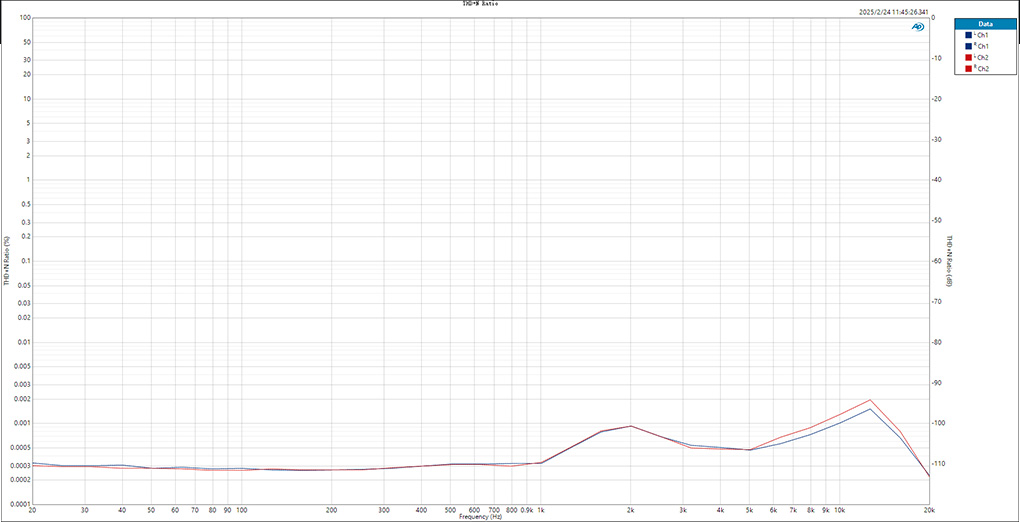Click the red swatch for R Ch2
The height and width of the screenshot is (522, 1020).
coord(969,69)
